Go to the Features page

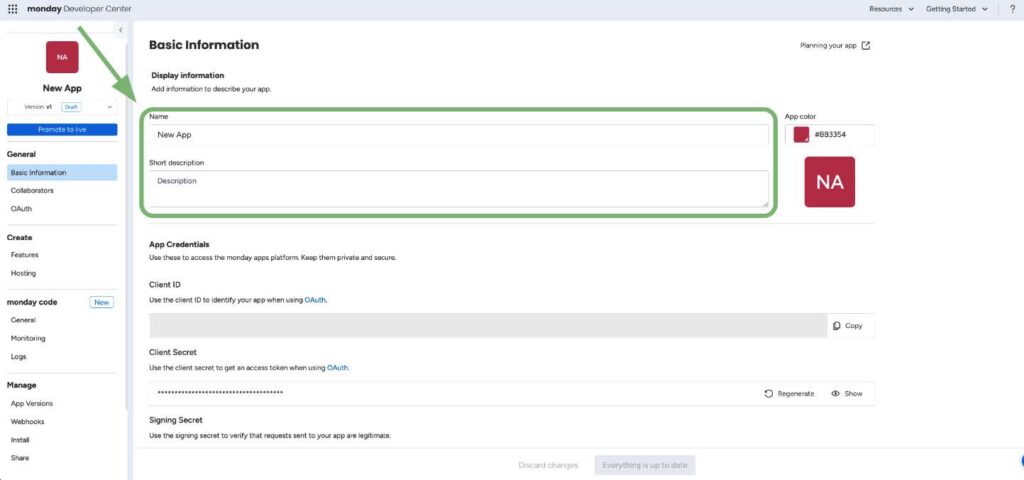(25, 255)
